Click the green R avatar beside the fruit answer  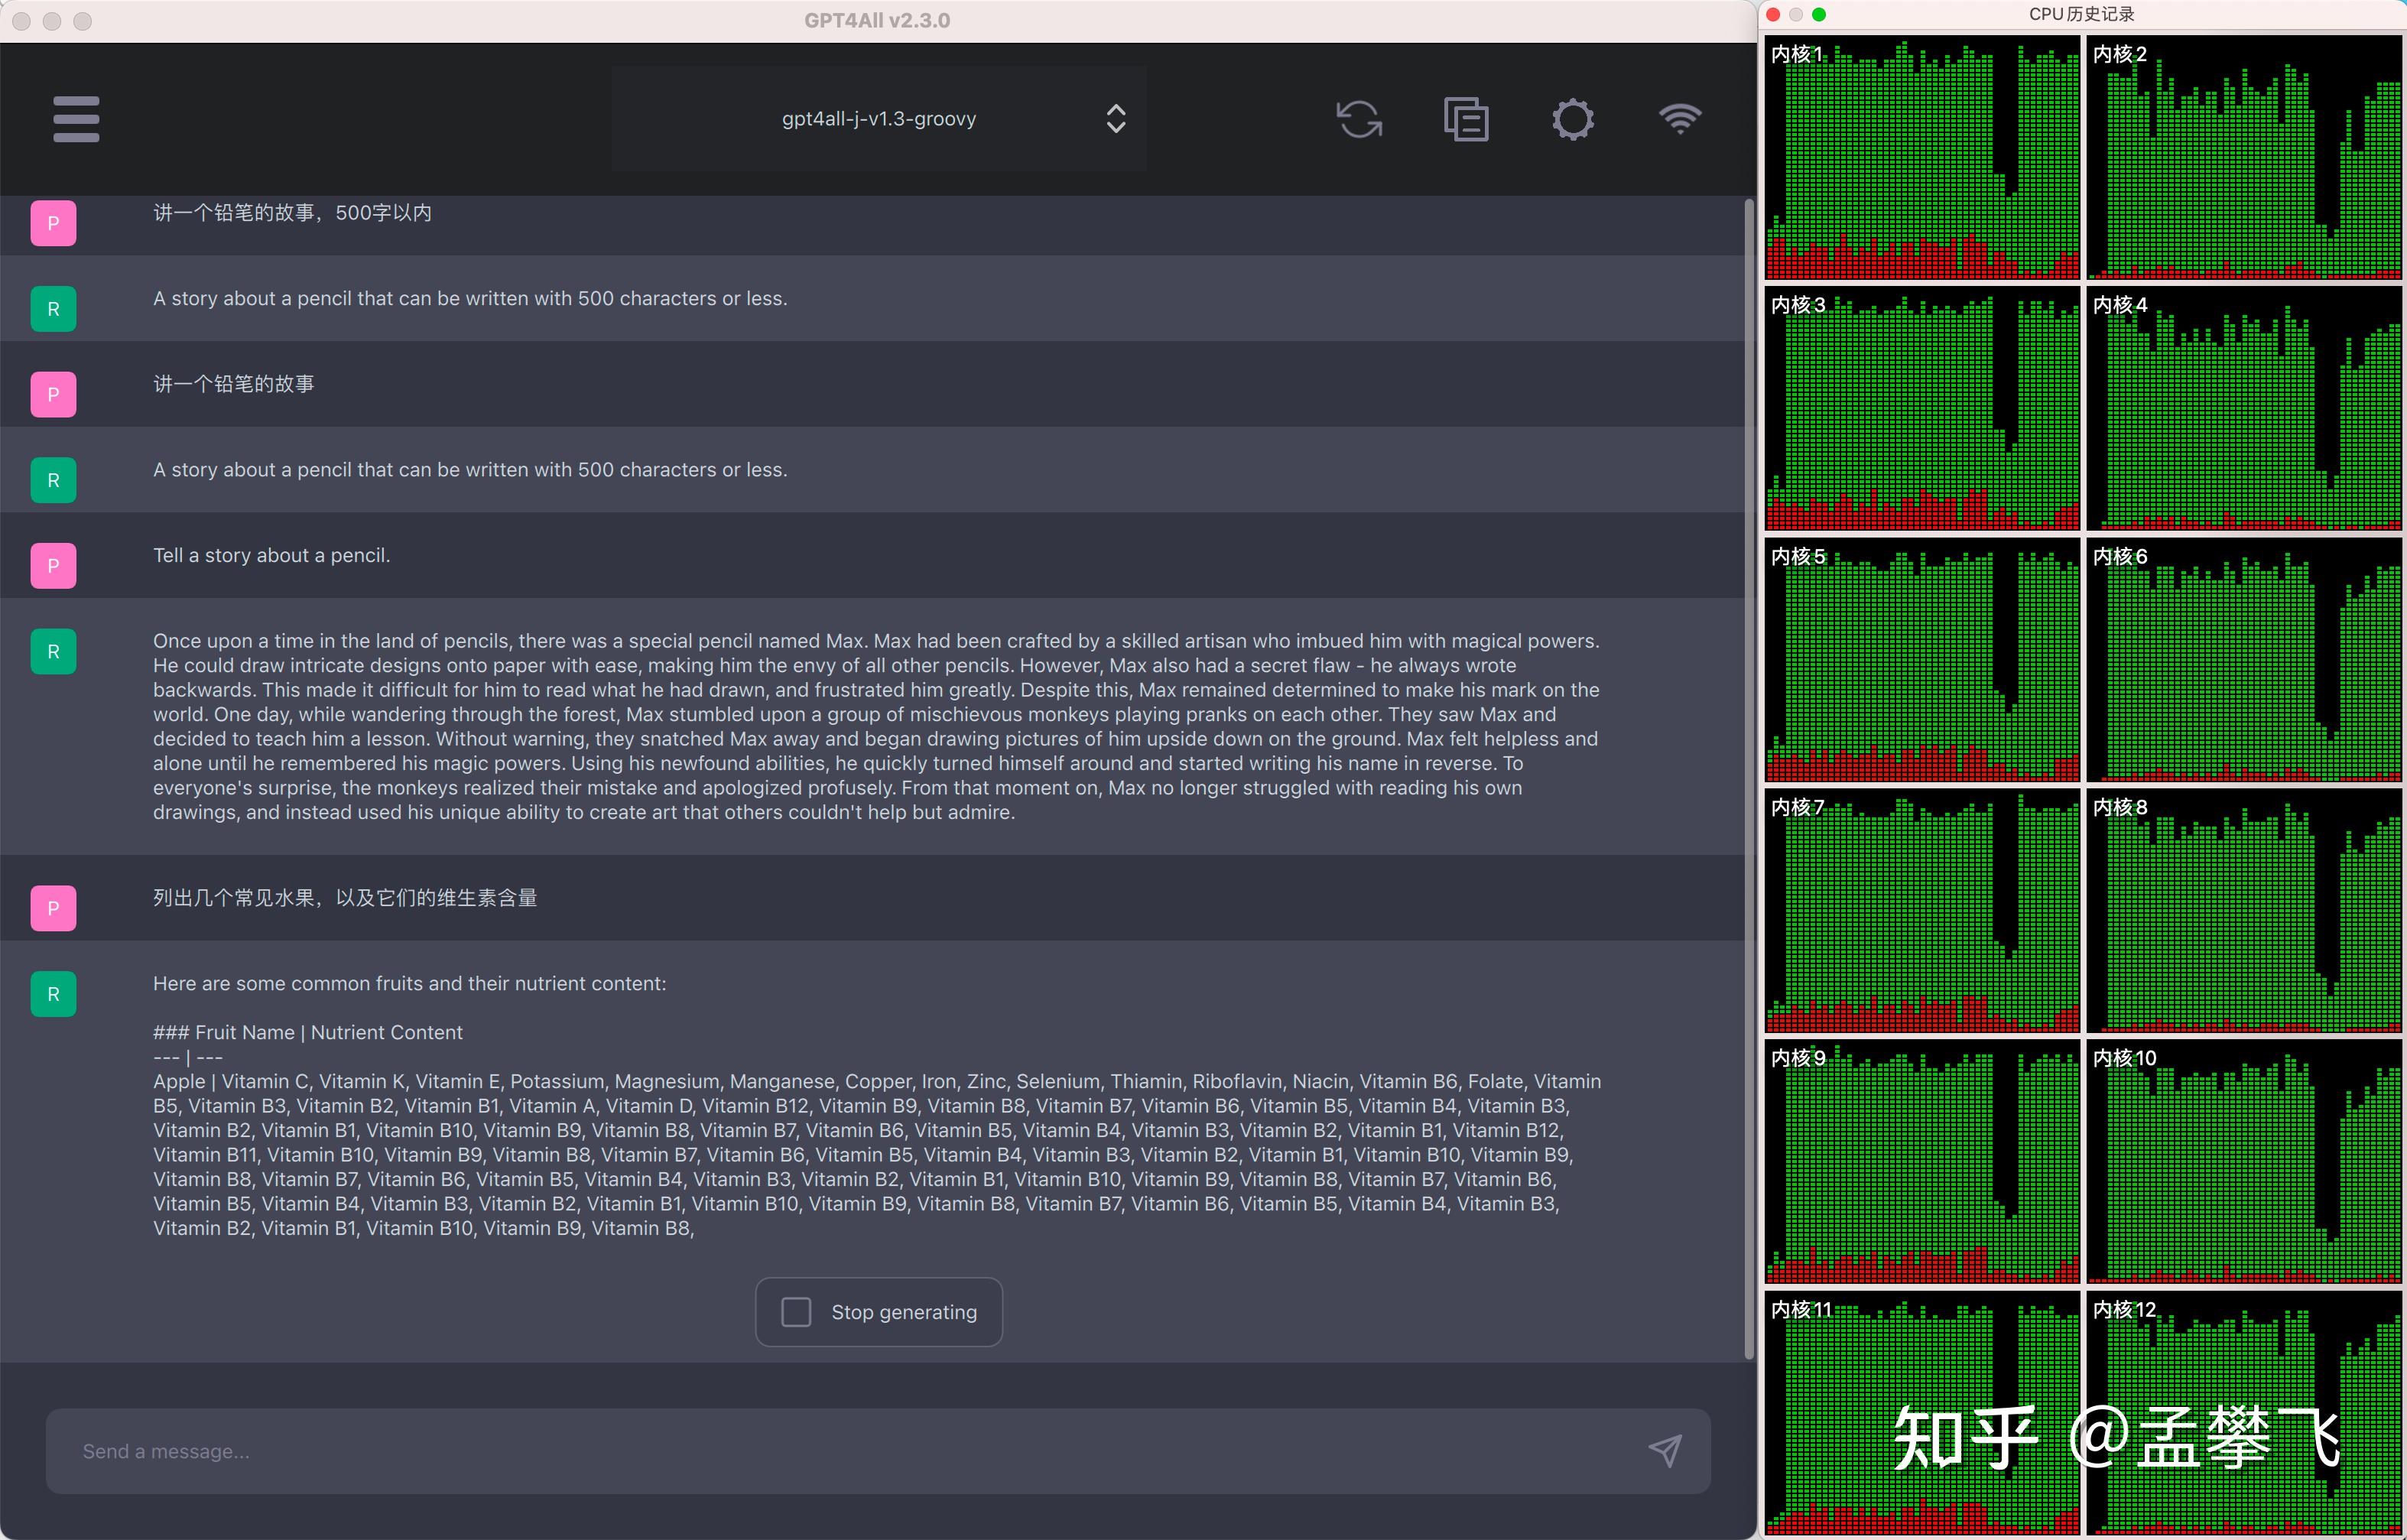pos(54,994)
